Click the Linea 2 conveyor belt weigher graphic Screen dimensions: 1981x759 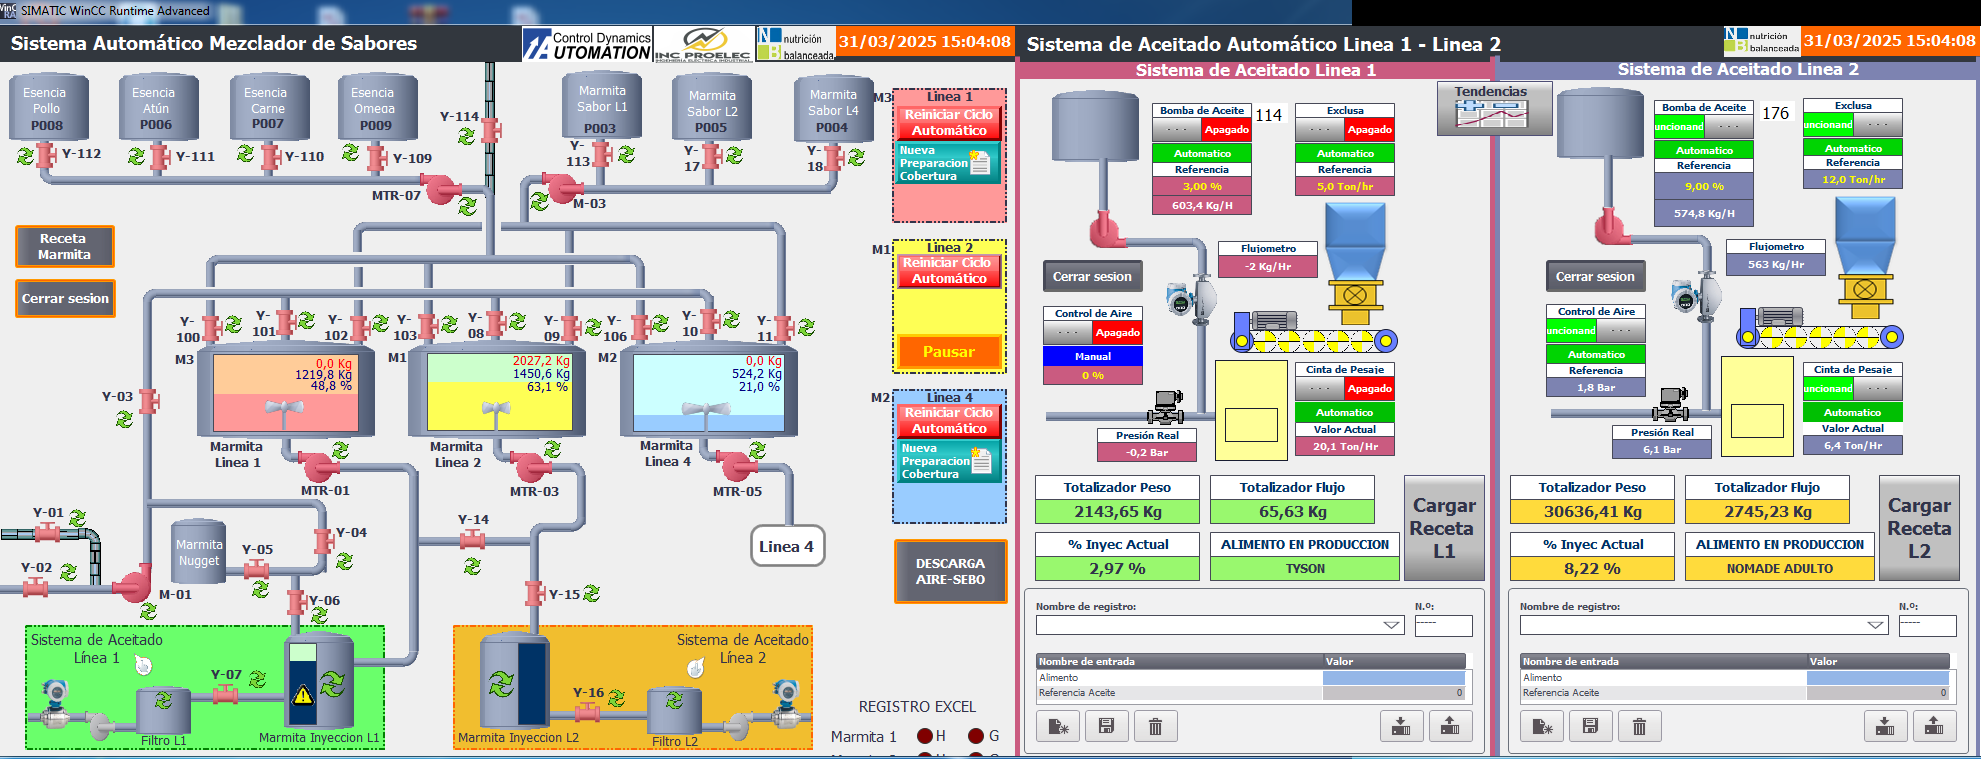click(x=1818, y=330)
